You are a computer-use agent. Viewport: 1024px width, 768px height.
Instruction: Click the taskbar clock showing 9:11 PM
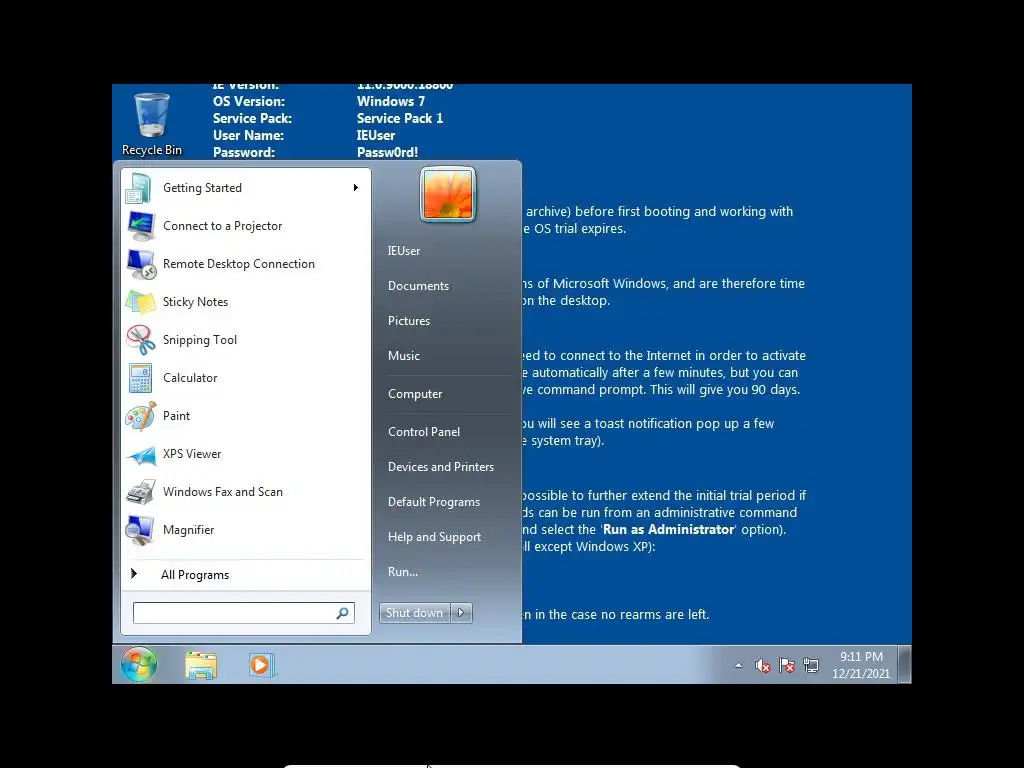tap(861, 665)
